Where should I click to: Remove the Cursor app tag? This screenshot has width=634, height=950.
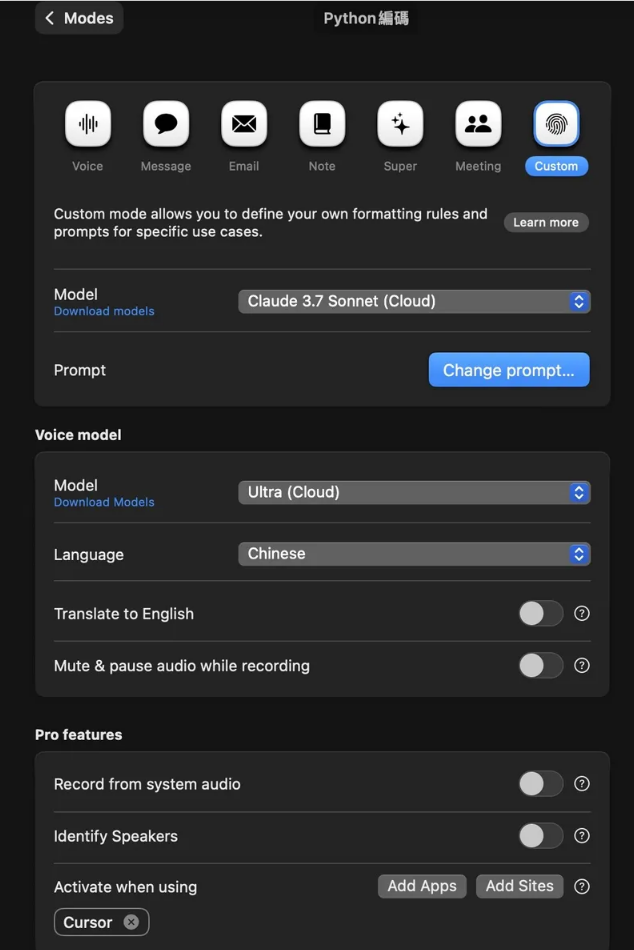click(131, 922)
